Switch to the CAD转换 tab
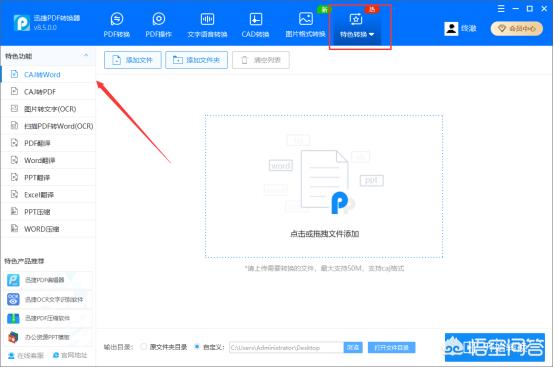Screen dimensions: 554x367 pos(255,25)
